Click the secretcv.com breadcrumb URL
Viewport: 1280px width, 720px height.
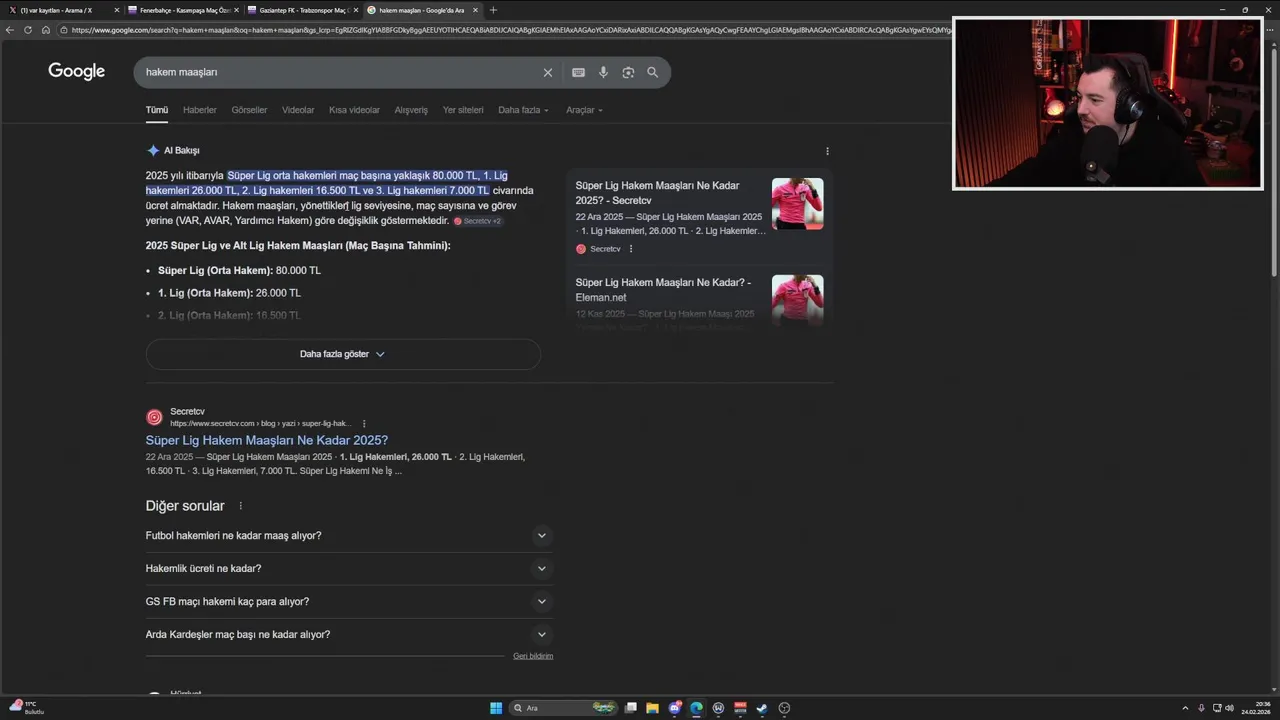261,424
